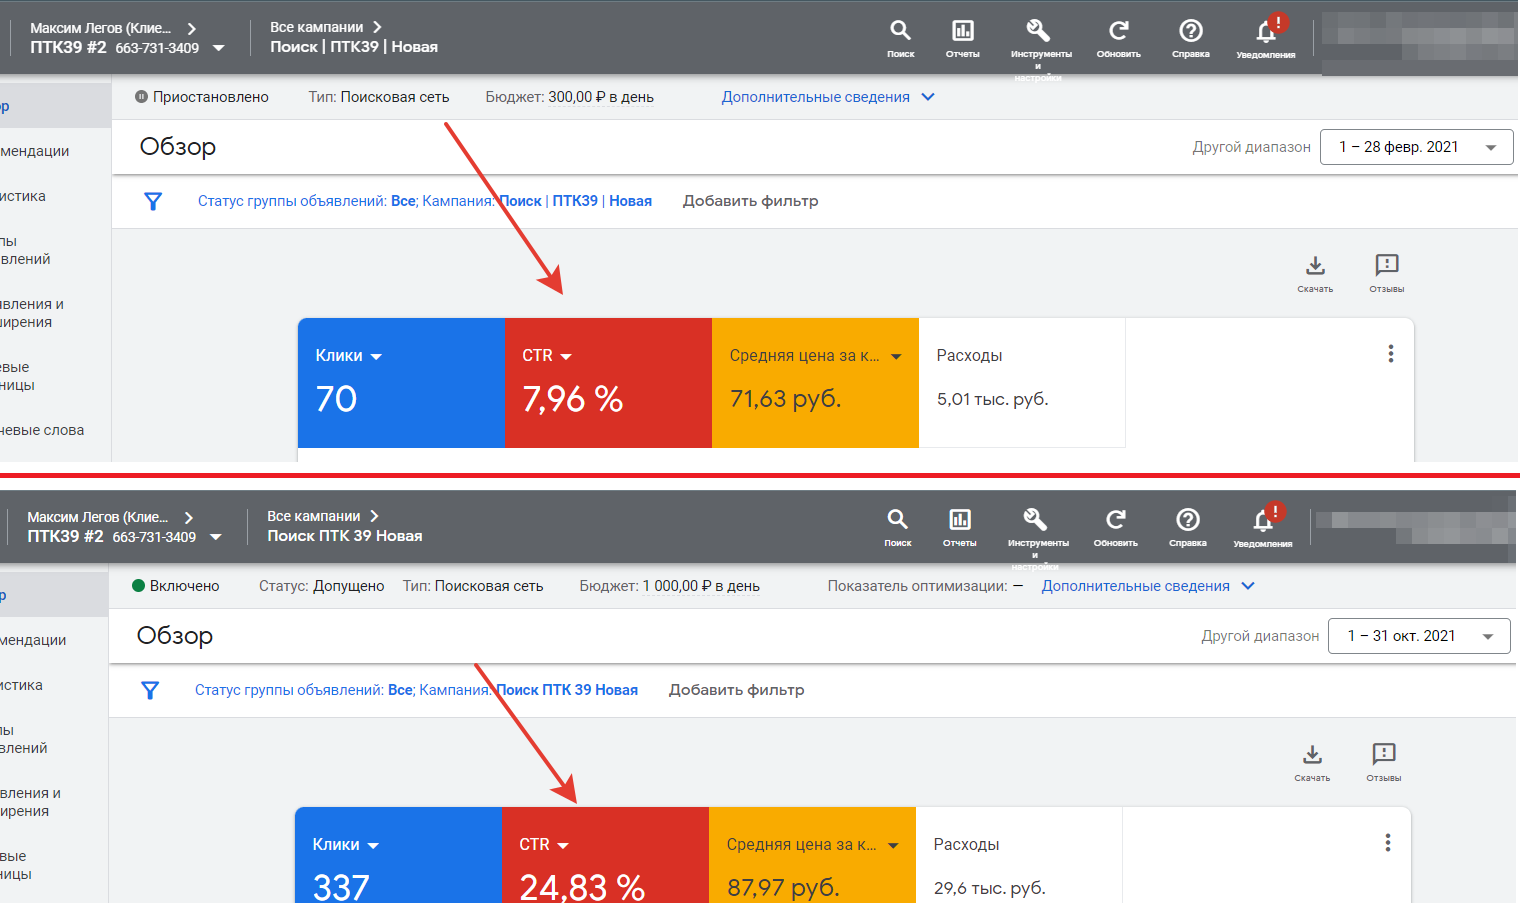Screen dimensions: 1520x903
Task: Click the filter chip 'Кампания: Поиск ПТК 39 Новая'
Action: point(528,690)
